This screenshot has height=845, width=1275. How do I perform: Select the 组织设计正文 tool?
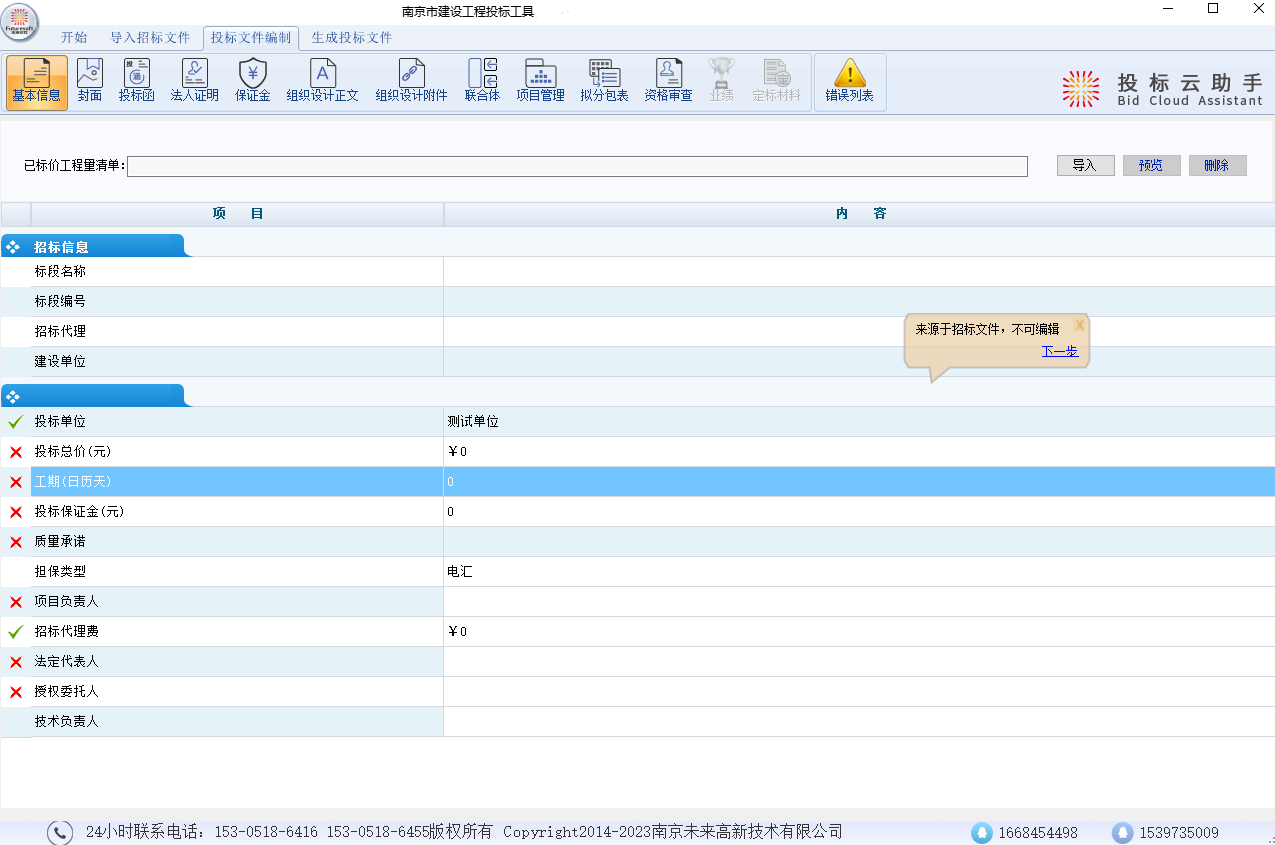[322, 82]
